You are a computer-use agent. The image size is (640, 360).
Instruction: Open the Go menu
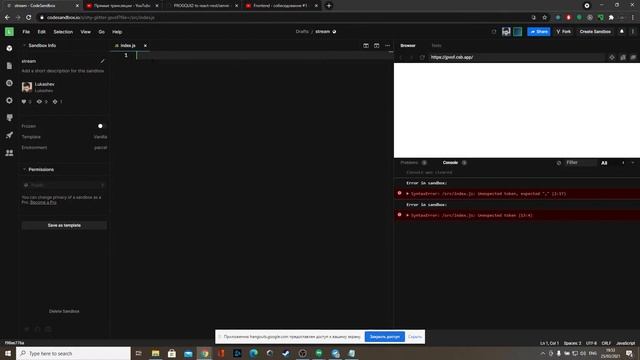[101, 32]
